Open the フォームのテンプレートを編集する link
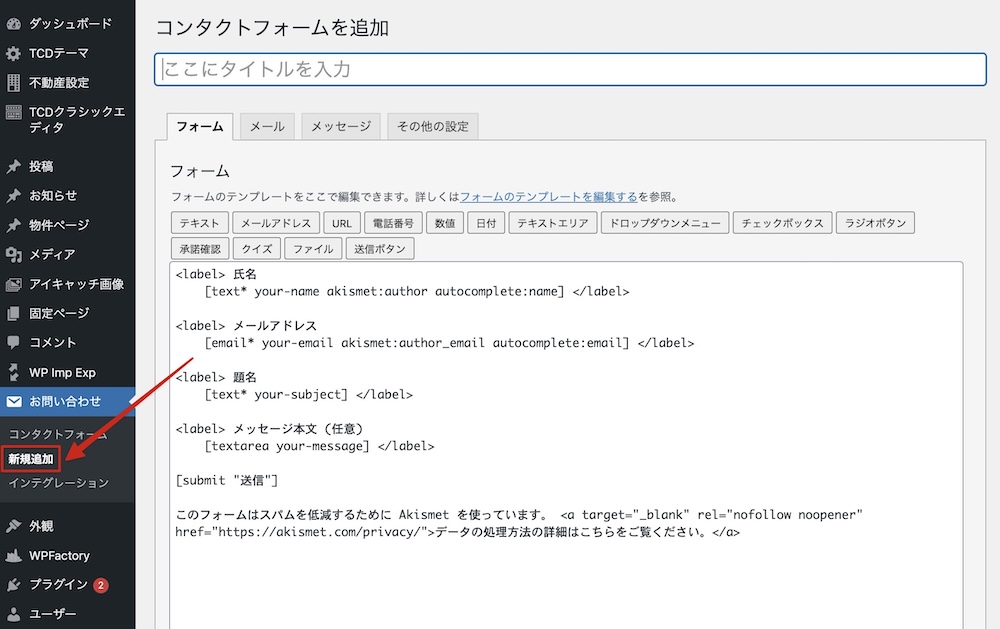 click(x=548, y=196)
